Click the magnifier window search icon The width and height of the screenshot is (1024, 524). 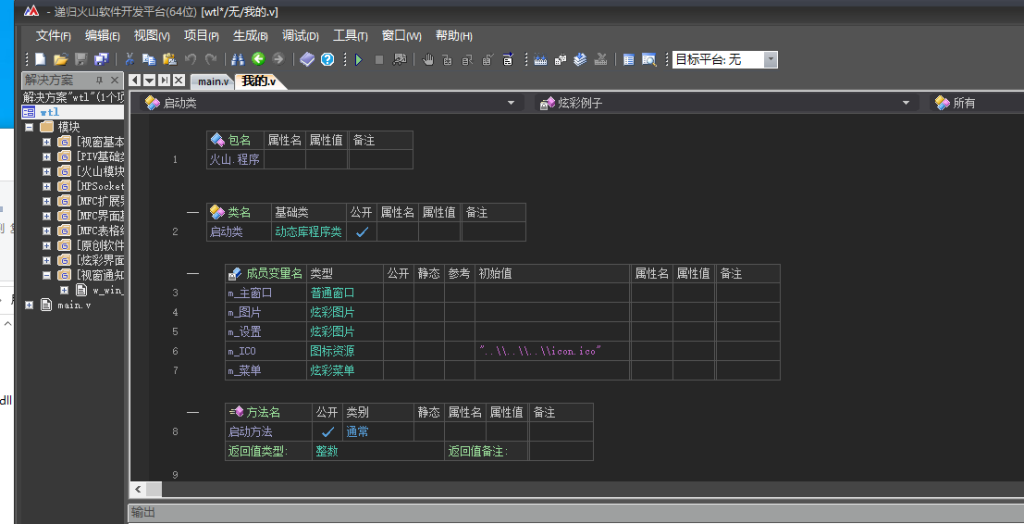tap(648, 59)
